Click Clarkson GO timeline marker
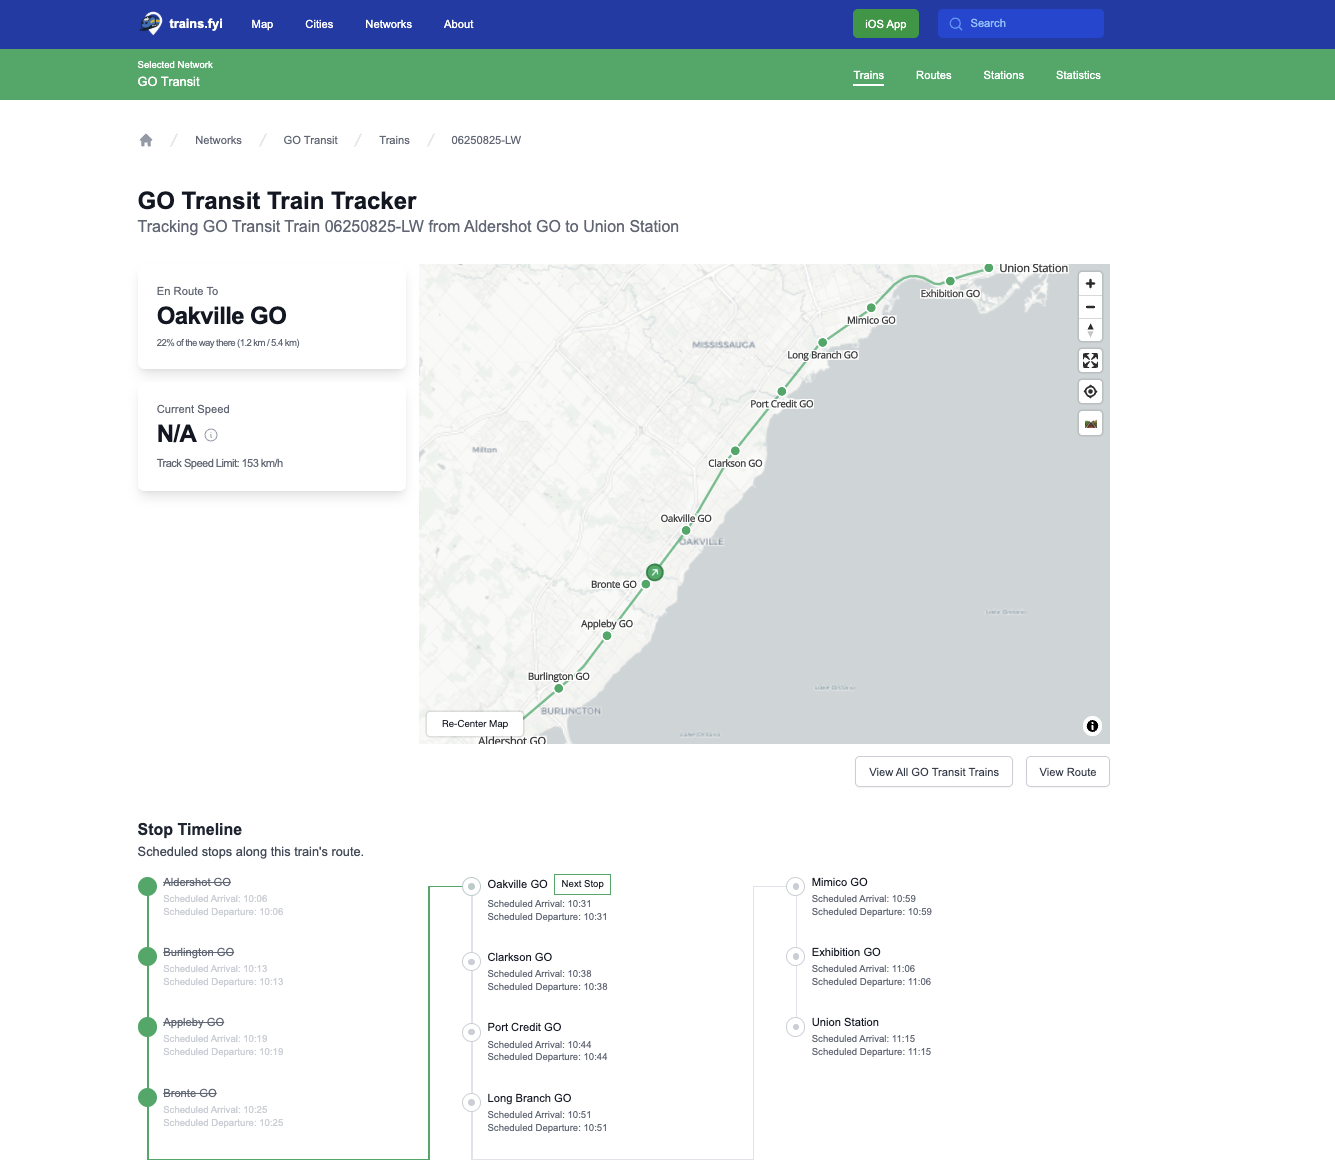The width and height of the screenshot is (1335, 1171). [472, 961]
